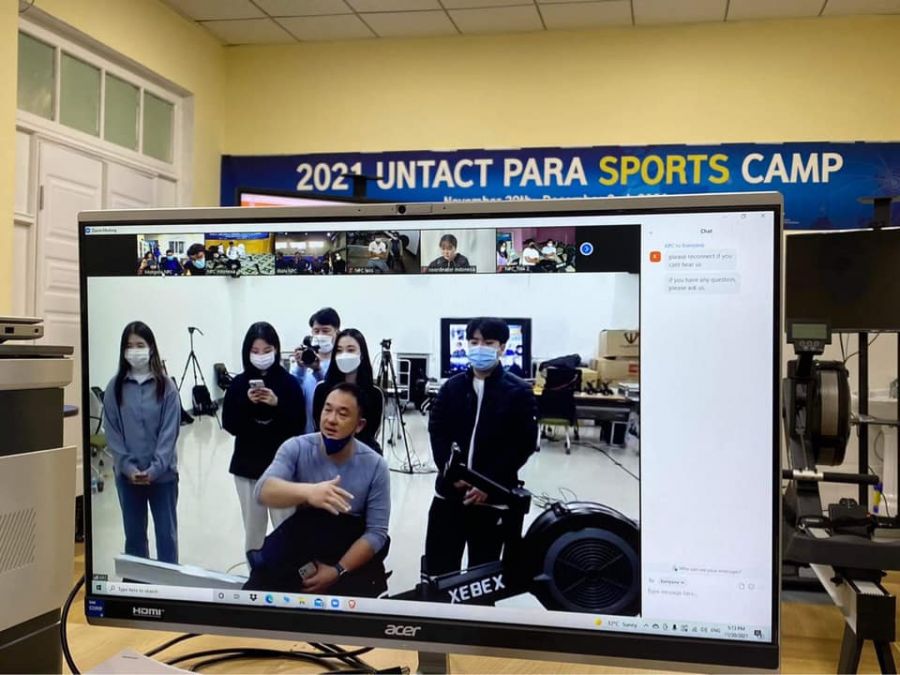Open the sunny weather widget in taskbar
Screen dimensions: 900x675
coord(617,623)
